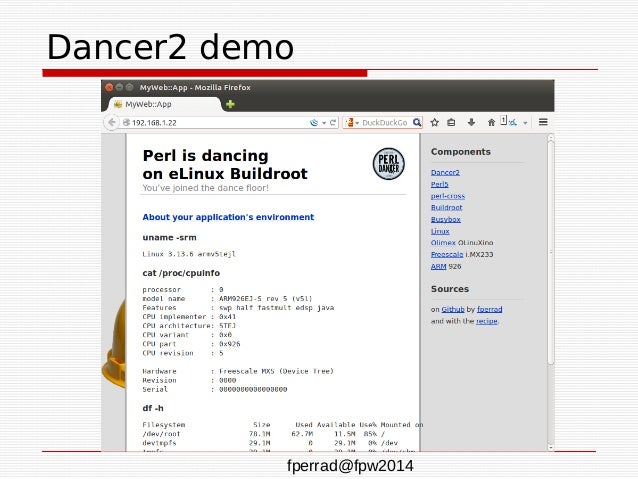Open the add-on toolbar dropdown arrow
Screen dimensions: 638x479
pyautogui.click(x=525, y=123)
